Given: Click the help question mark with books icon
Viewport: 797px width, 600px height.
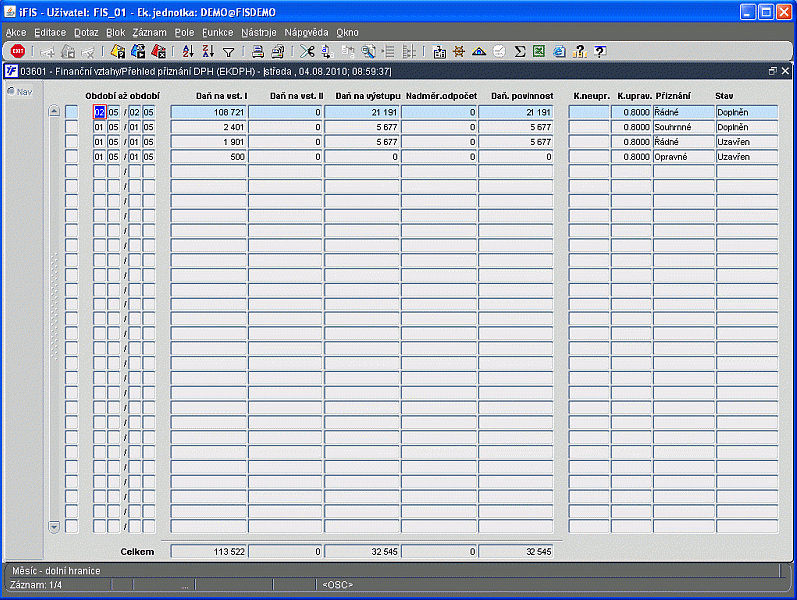Looking at the screenshot, I should [x=579, y=51].
